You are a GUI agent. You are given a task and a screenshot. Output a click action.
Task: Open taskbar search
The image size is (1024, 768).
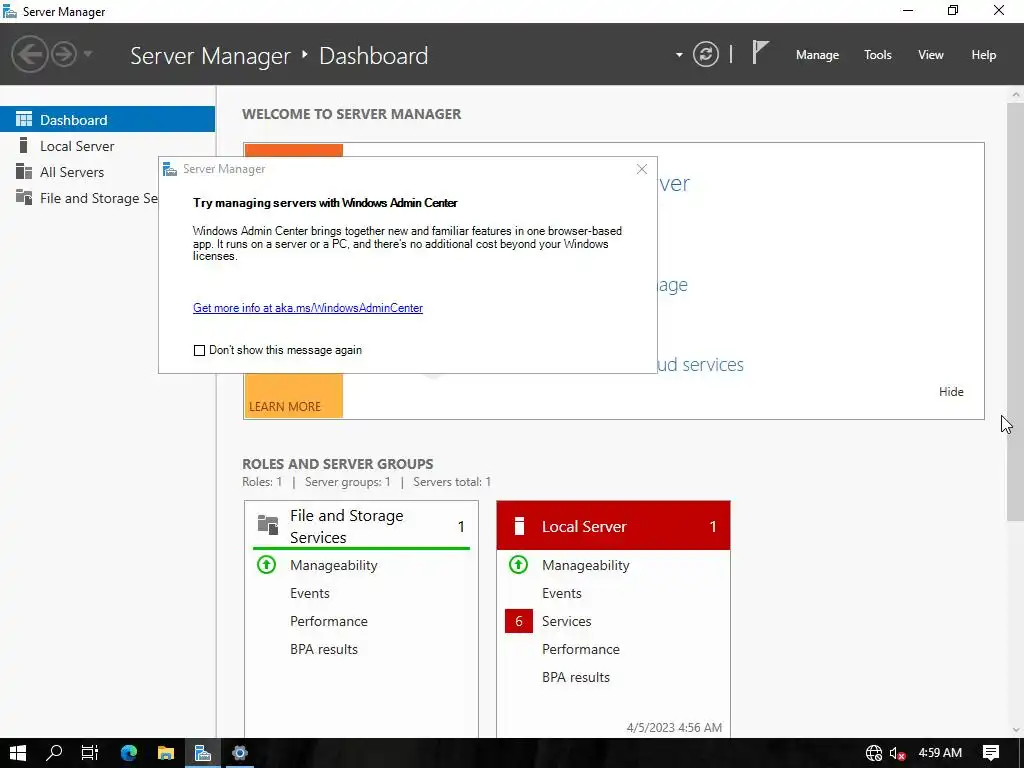54,753
